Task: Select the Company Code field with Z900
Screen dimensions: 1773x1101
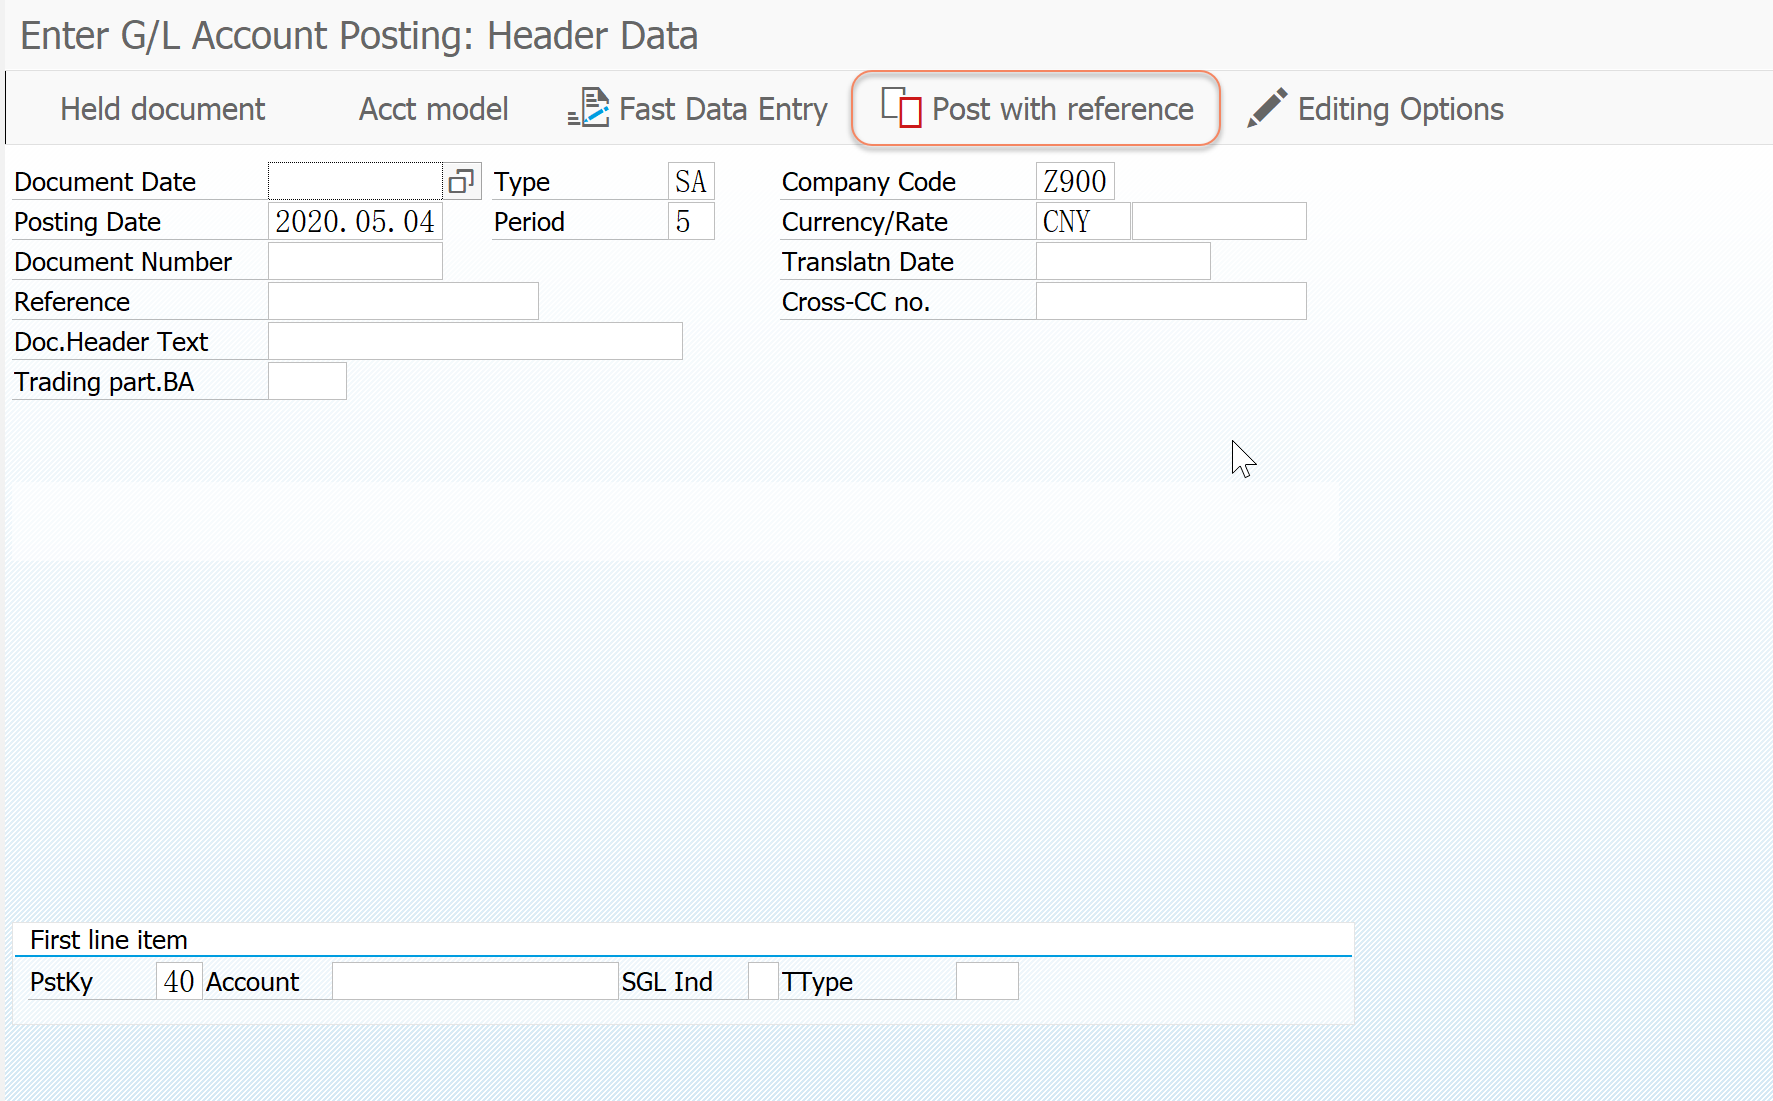Action: pyautogui.click(x=1075, y=181)
